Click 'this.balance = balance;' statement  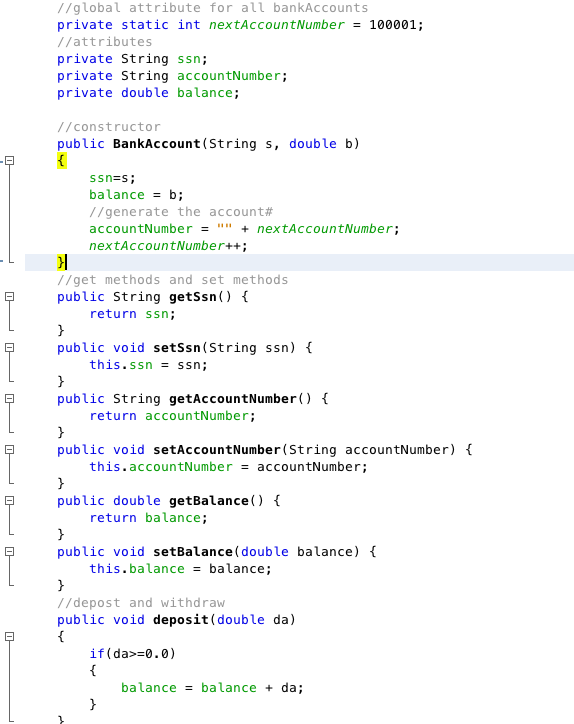pyautogui.click(x=181, y=569)
